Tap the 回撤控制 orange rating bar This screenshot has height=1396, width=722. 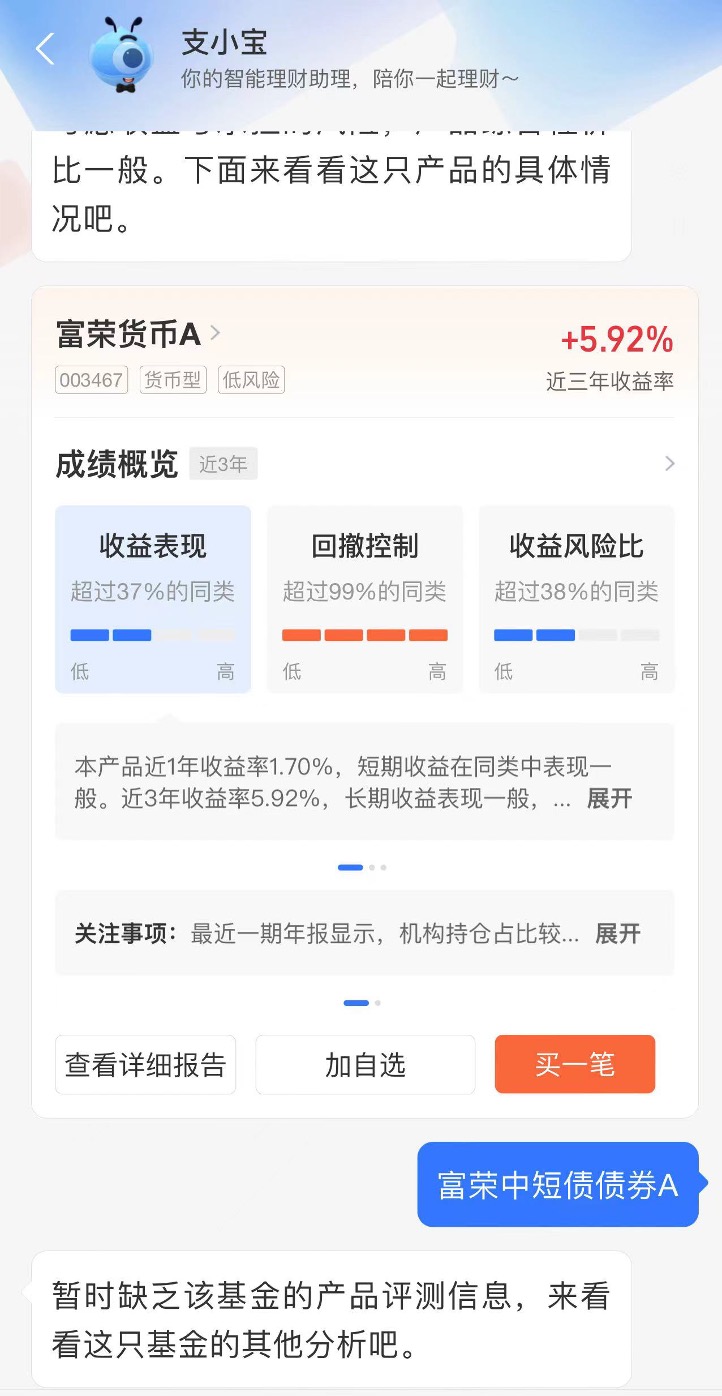pos(364,635)
